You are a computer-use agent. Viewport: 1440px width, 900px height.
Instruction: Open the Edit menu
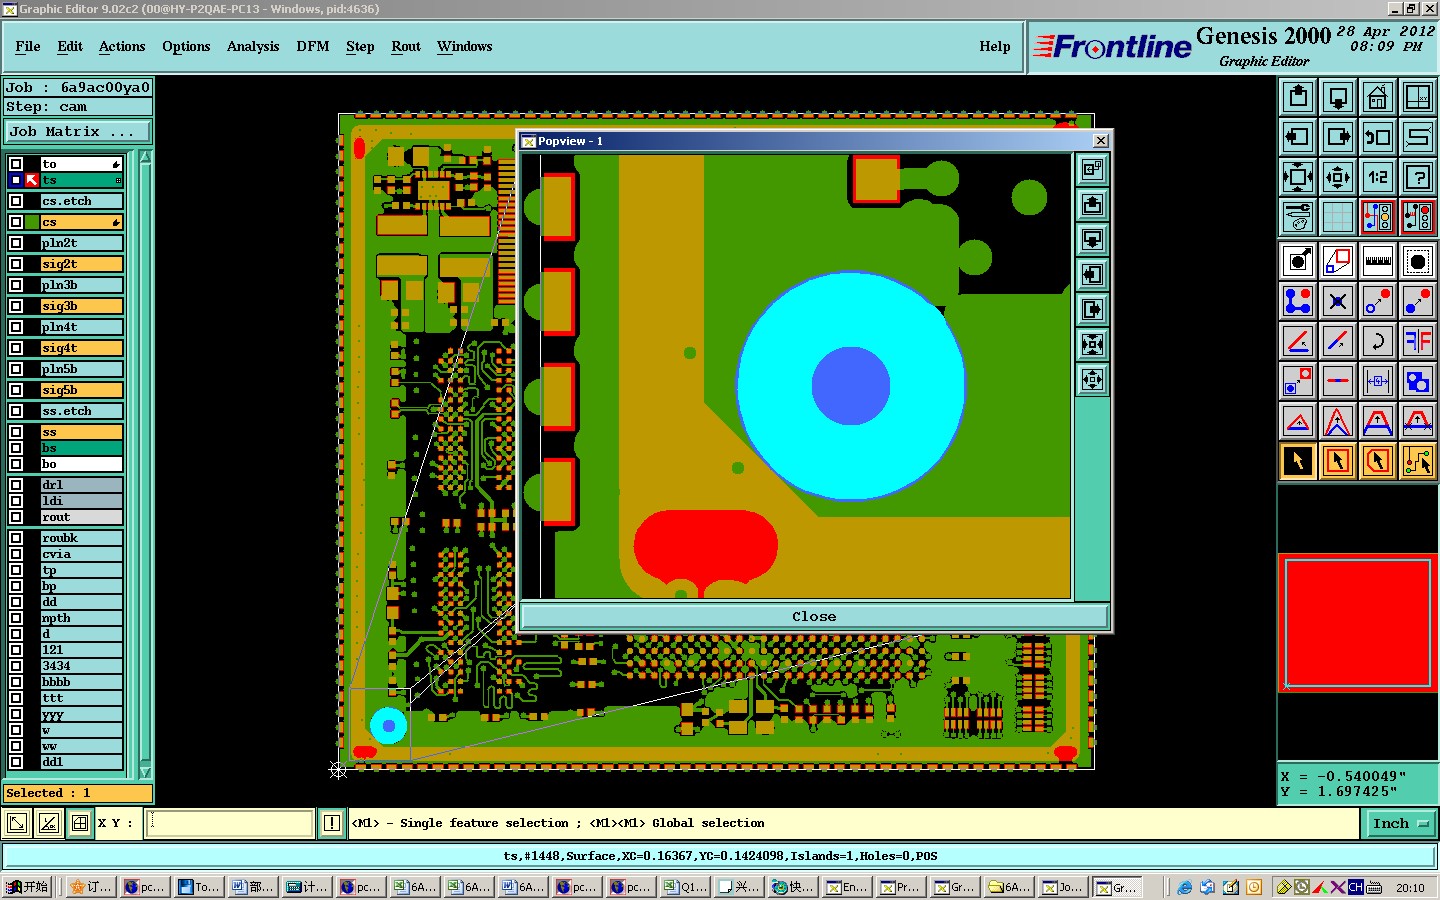pos(70,47)
